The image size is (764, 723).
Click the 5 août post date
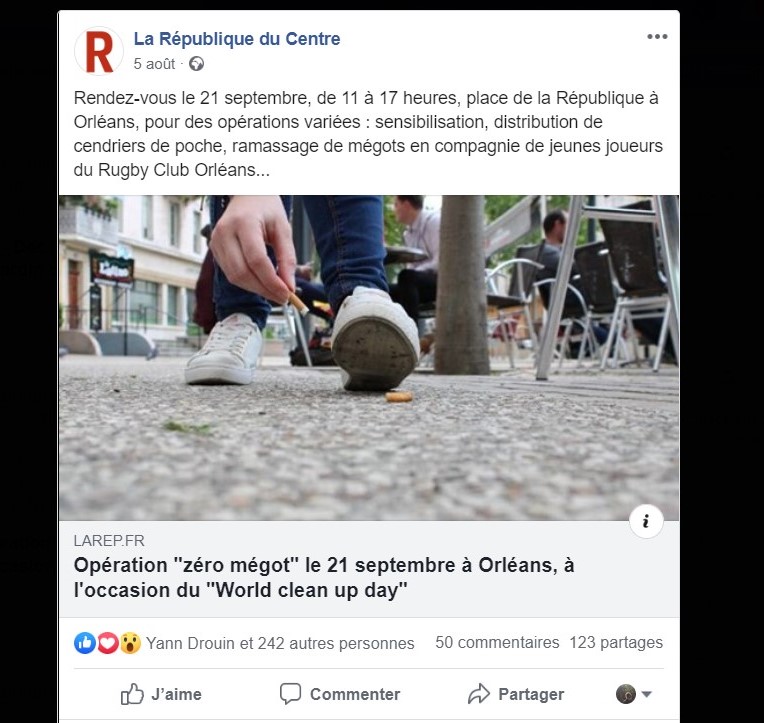coord(154,64)
